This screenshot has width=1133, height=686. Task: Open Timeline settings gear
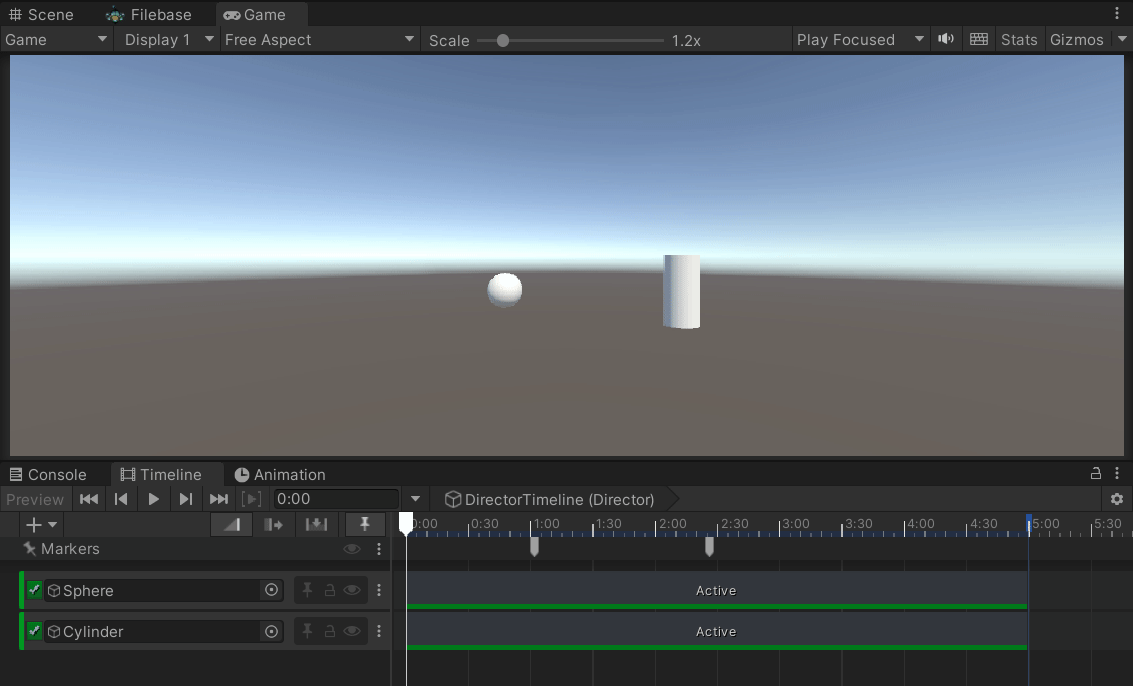tap(1116, 499)
